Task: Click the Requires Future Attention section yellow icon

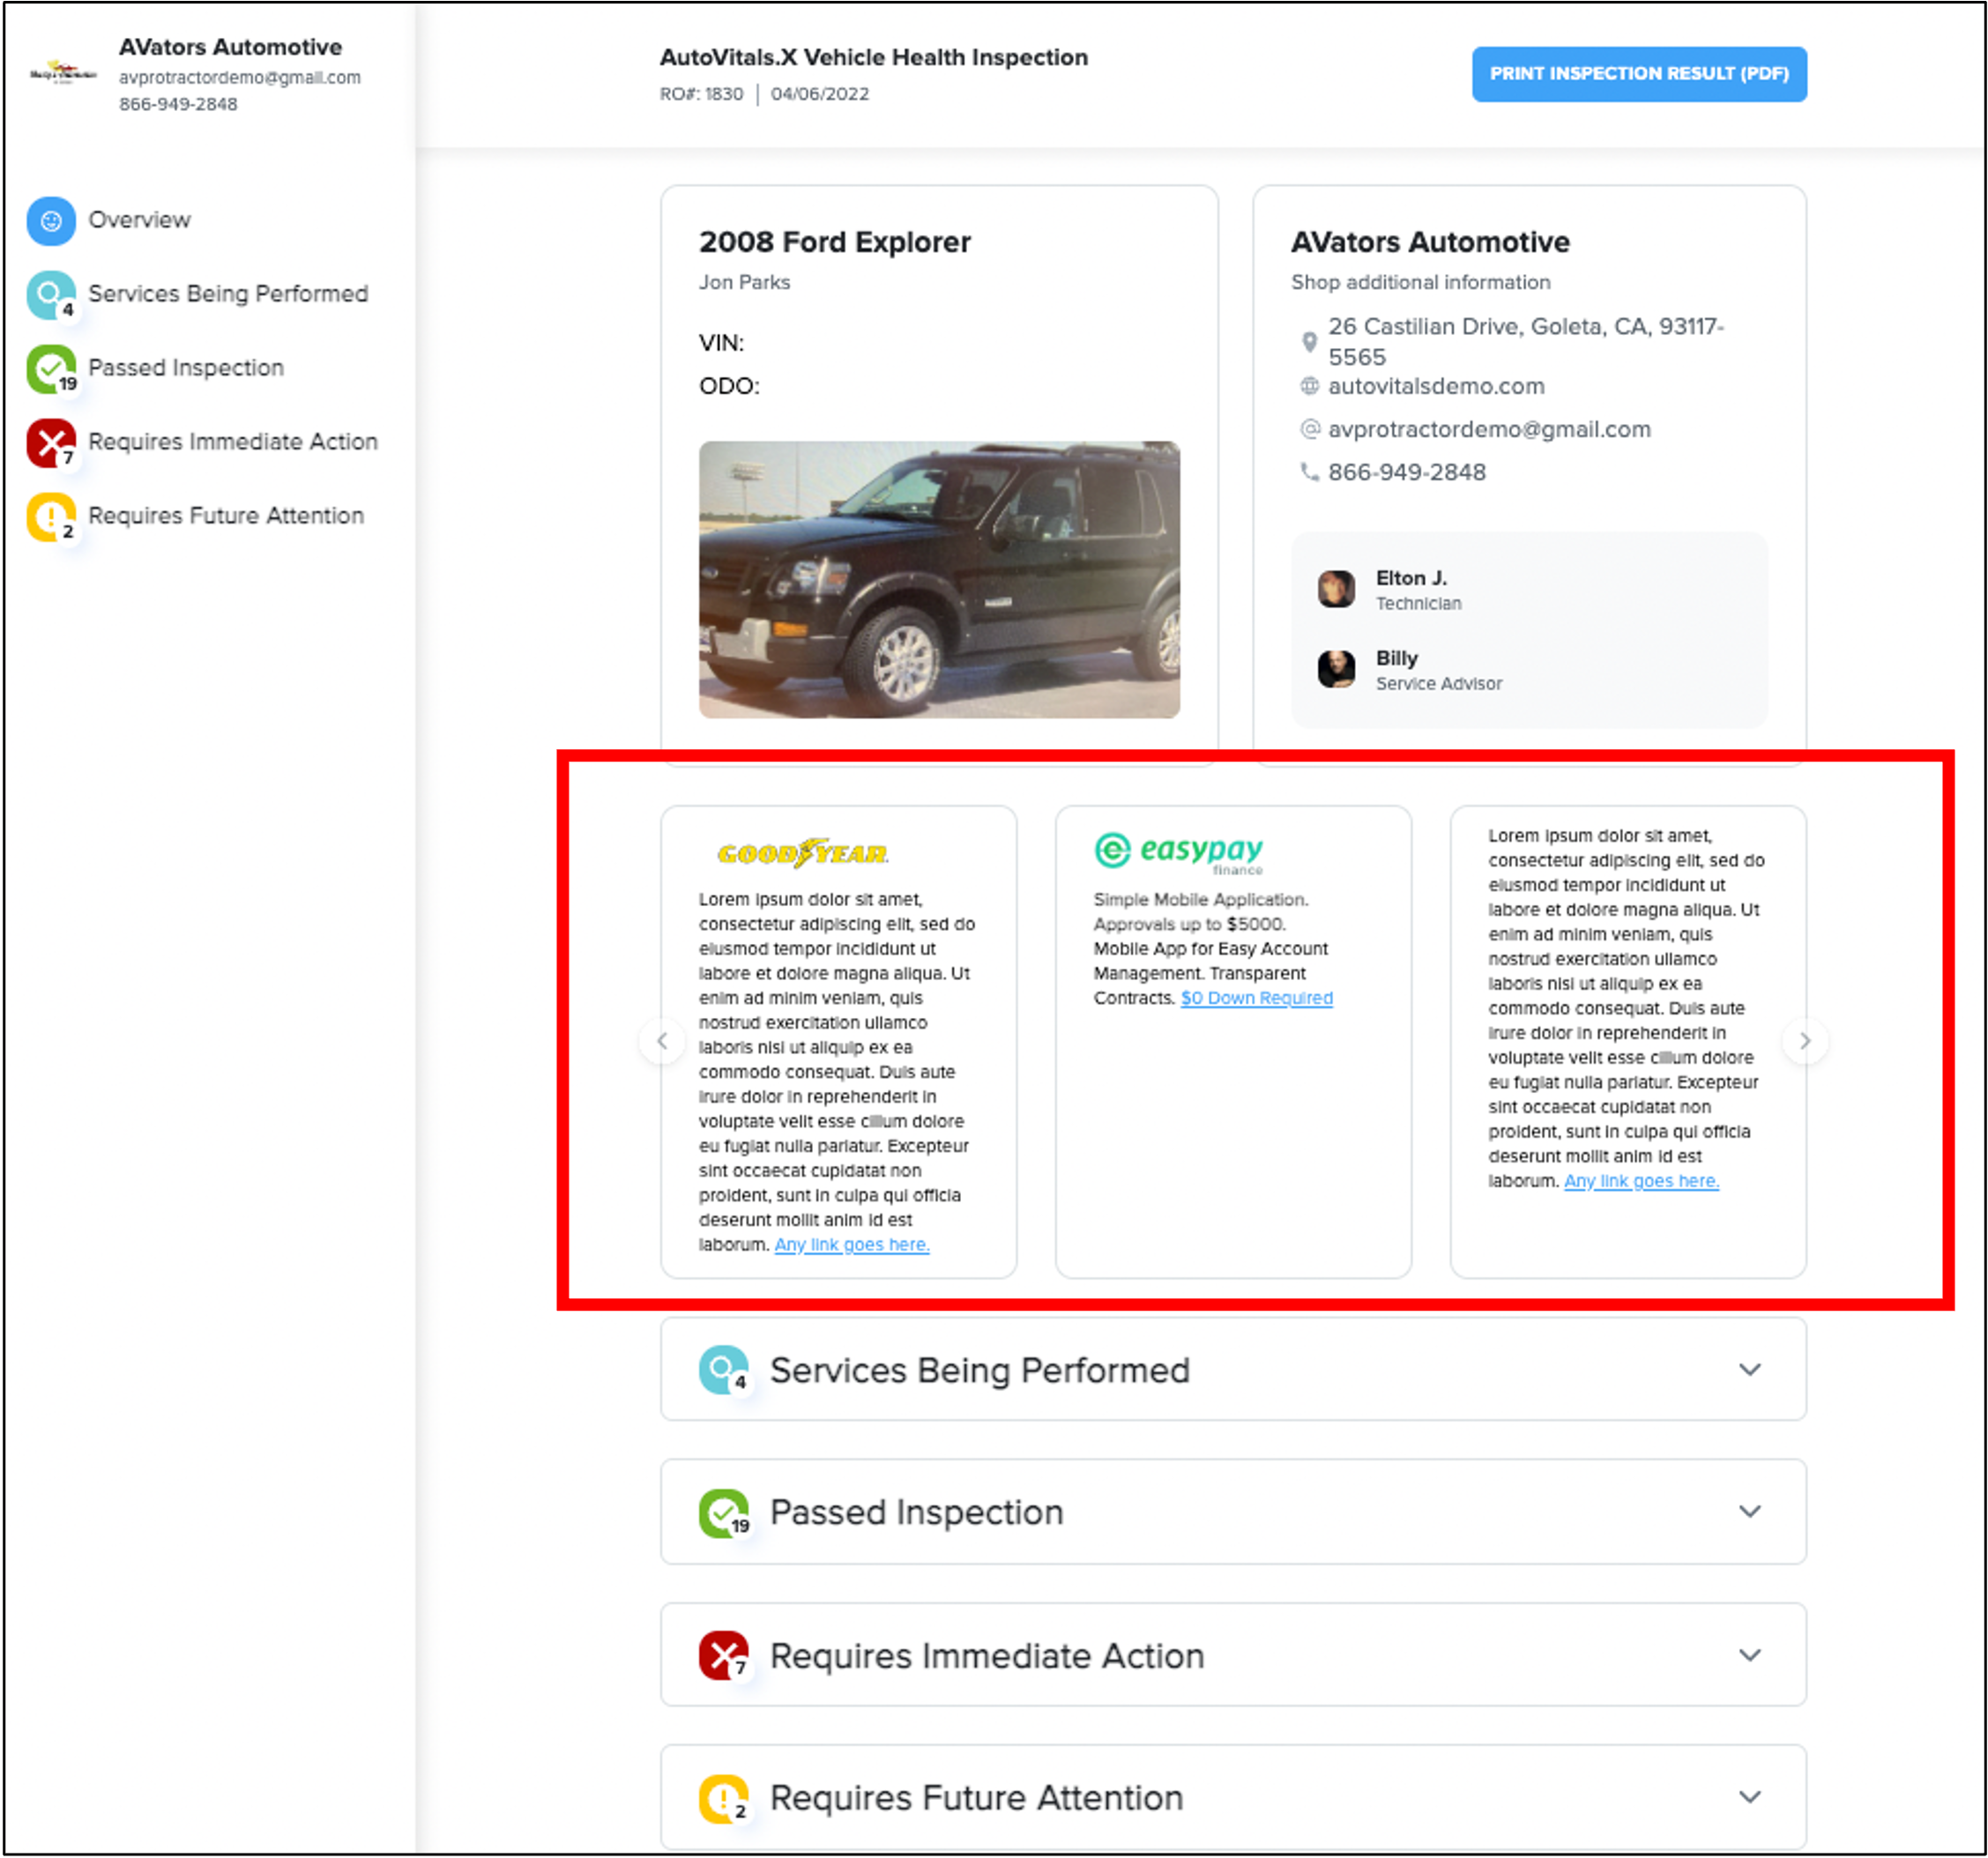Action: [x=723, y=1798]
